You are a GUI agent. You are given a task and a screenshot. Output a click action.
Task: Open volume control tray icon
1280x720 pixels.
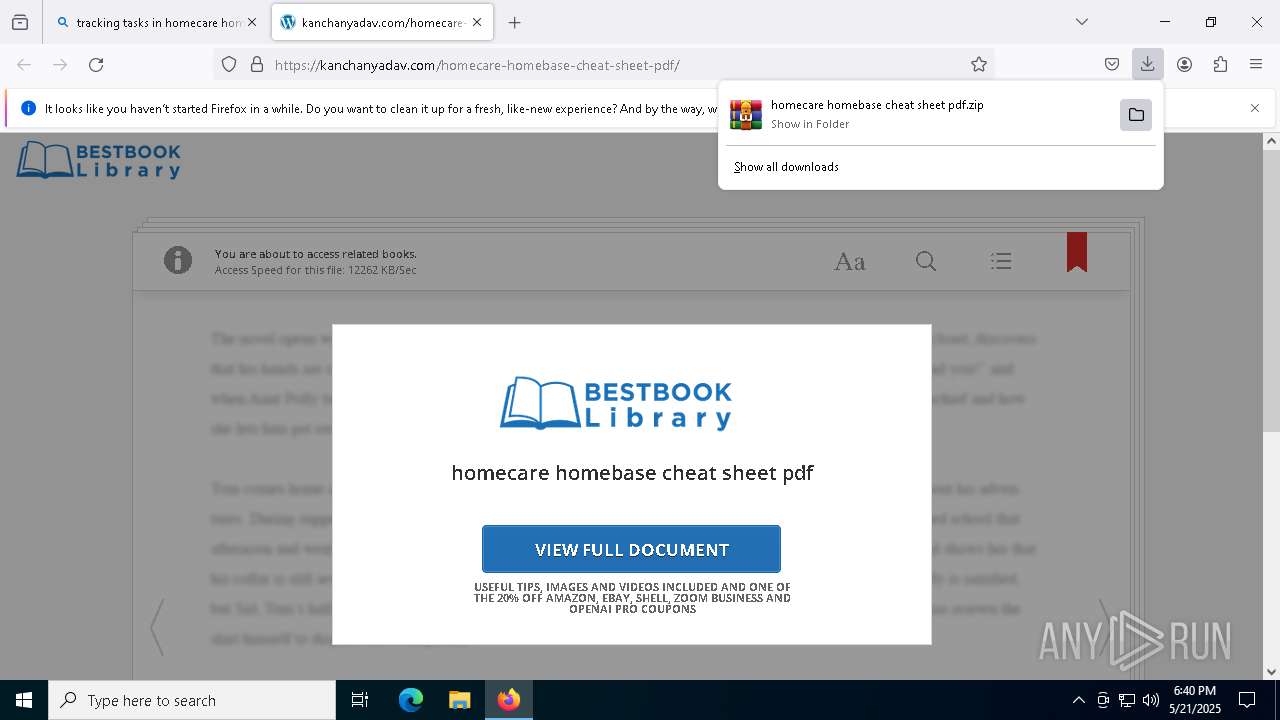pyautogui.click(x=1151, y=700)
